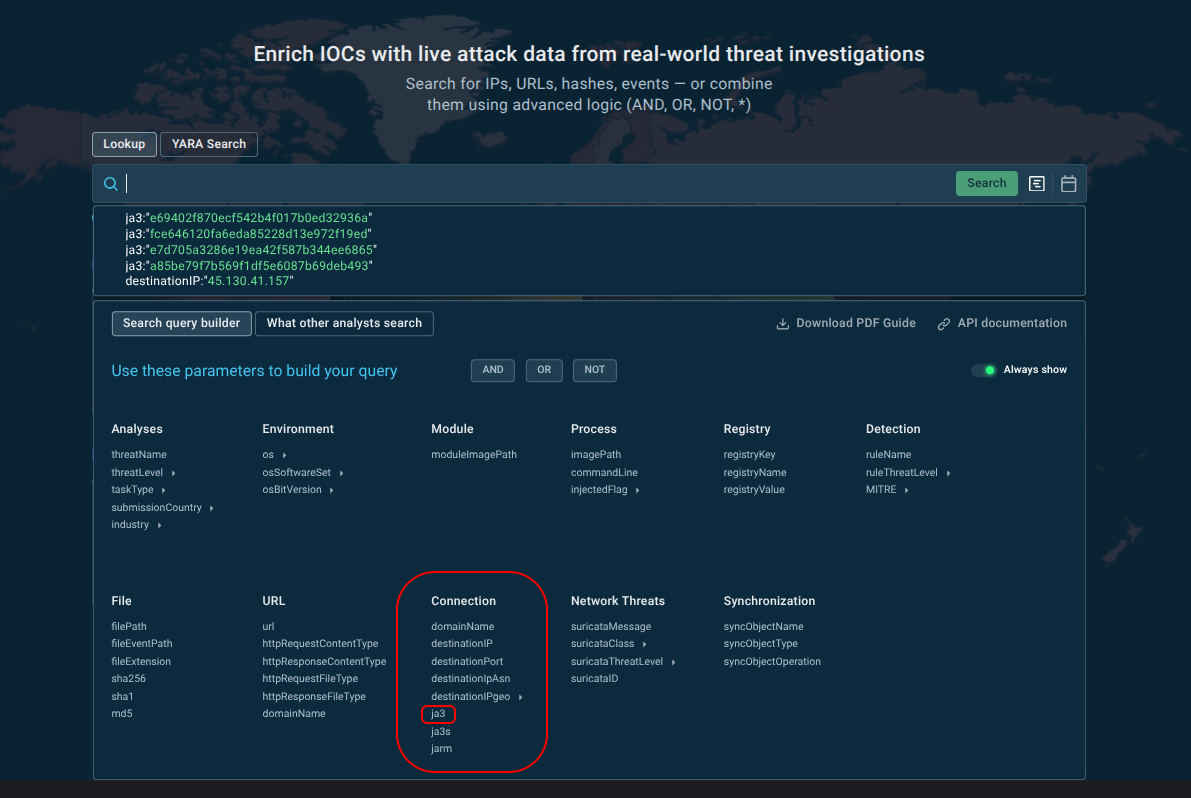1191x798 pixels.
Task: Click the magnifying glass search icon
Action: (110, 183)
